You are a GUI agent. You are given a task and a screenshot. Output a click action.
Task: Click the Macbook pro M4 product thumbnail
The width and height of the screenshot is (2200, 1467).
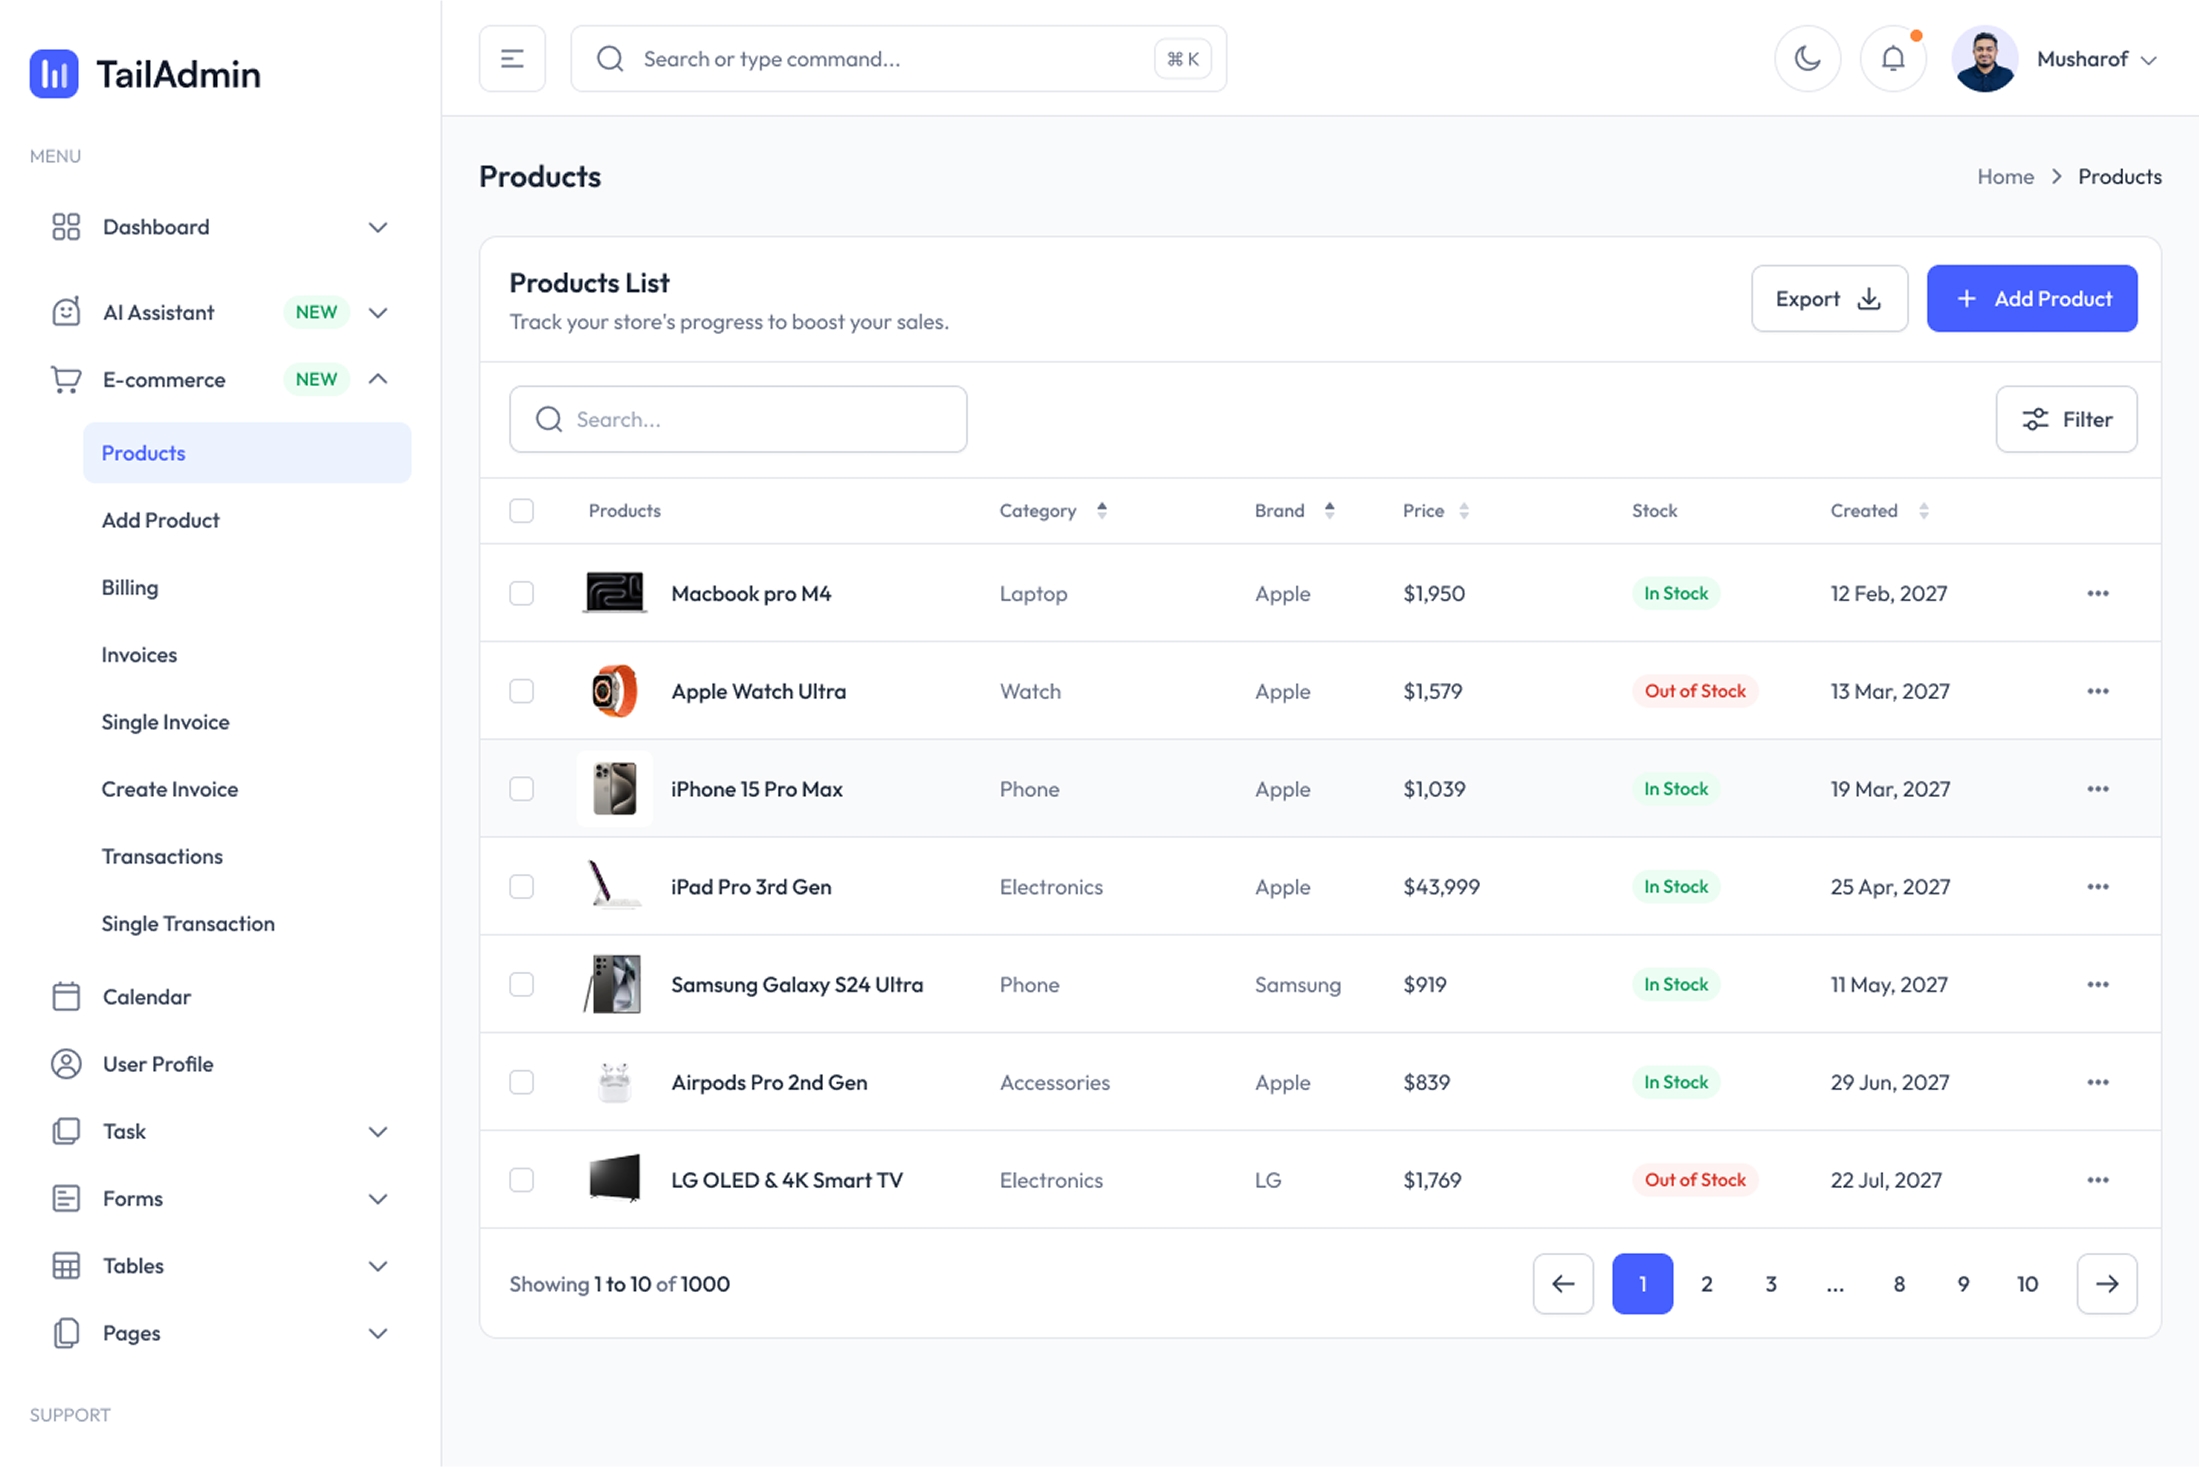tap(615, 593)
